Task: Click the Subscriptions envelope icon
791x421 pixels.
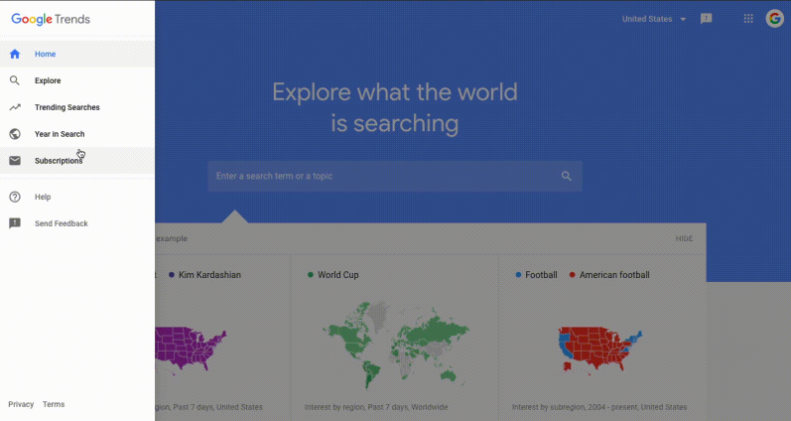Action: (x=15, y=160)
